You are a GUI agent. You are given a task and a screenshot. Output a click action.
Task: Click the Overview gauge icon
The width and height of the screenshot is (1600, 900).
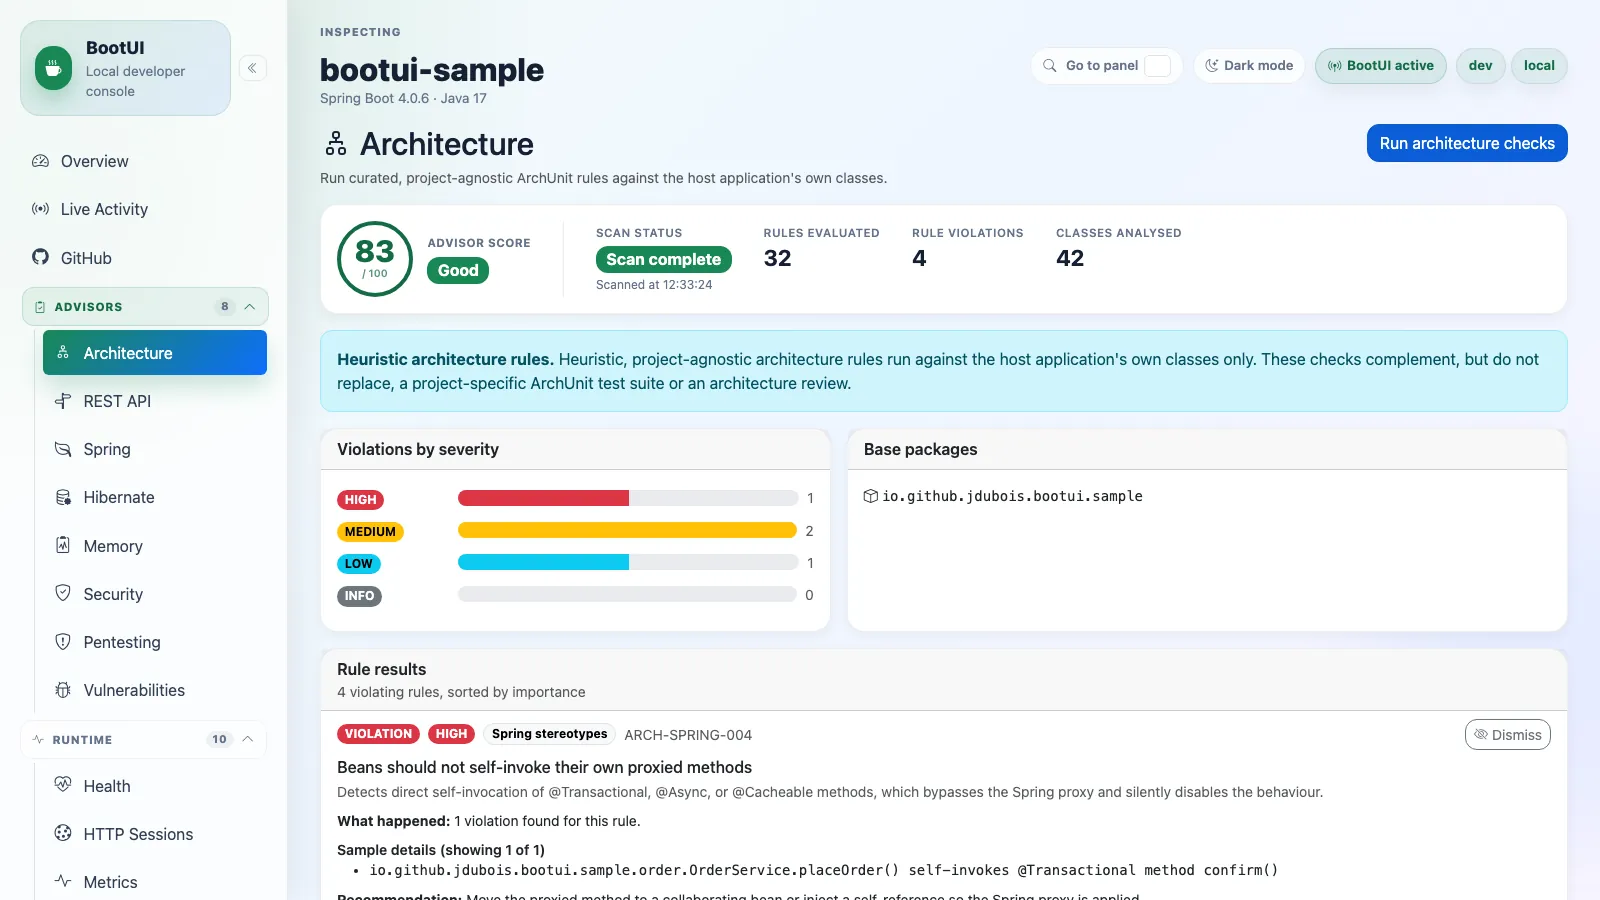(x=40, y=161)
